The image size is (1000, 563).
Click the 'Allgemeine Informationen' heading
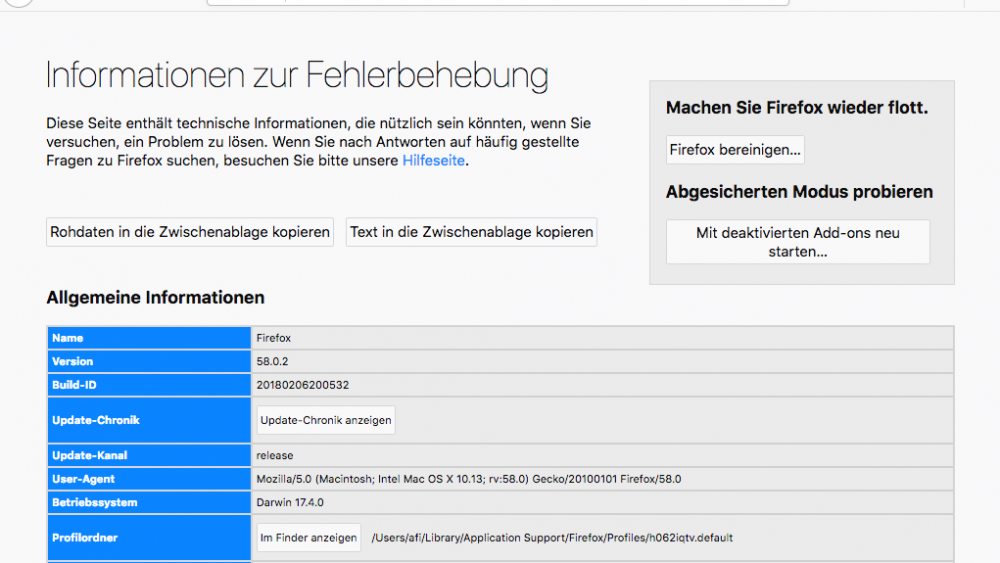point(155,298)
